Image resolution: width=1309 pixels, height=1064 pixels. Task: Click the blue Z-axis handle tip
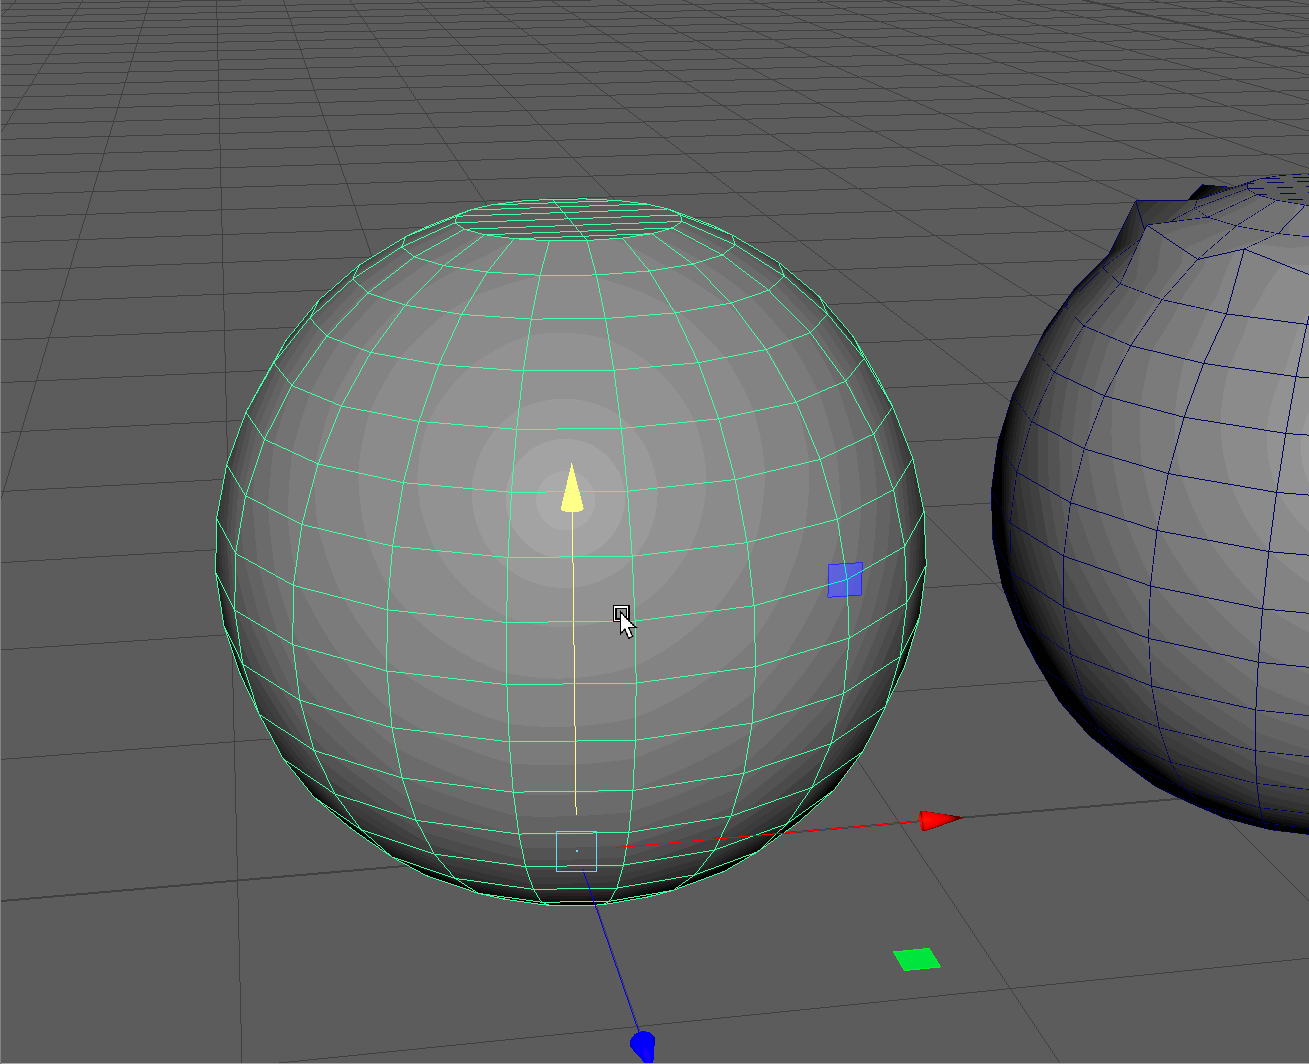coord(643,1045)
